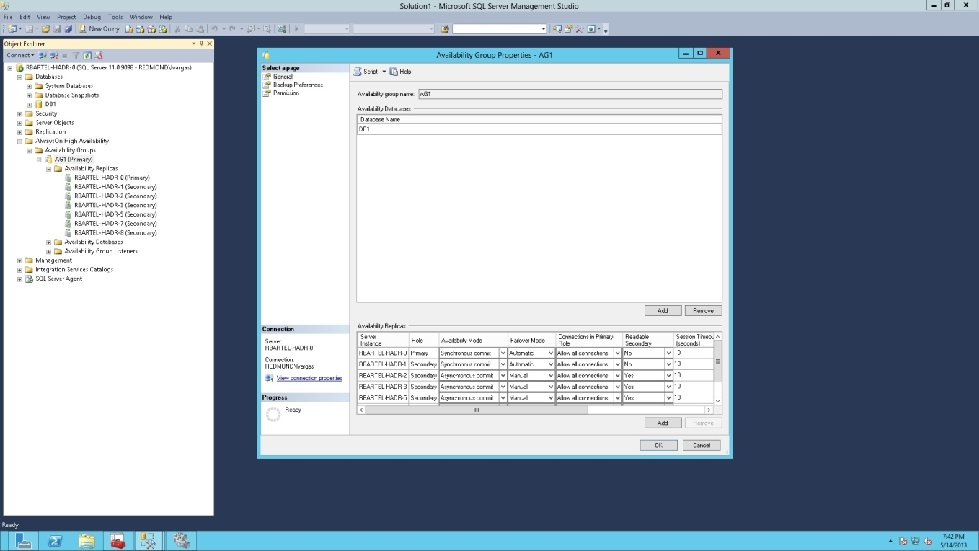This screenshot has height=551, width=979.
Task: Open Availability Mode dropdown for REARTEL-HADR-2 row
Action: [503, 376]
